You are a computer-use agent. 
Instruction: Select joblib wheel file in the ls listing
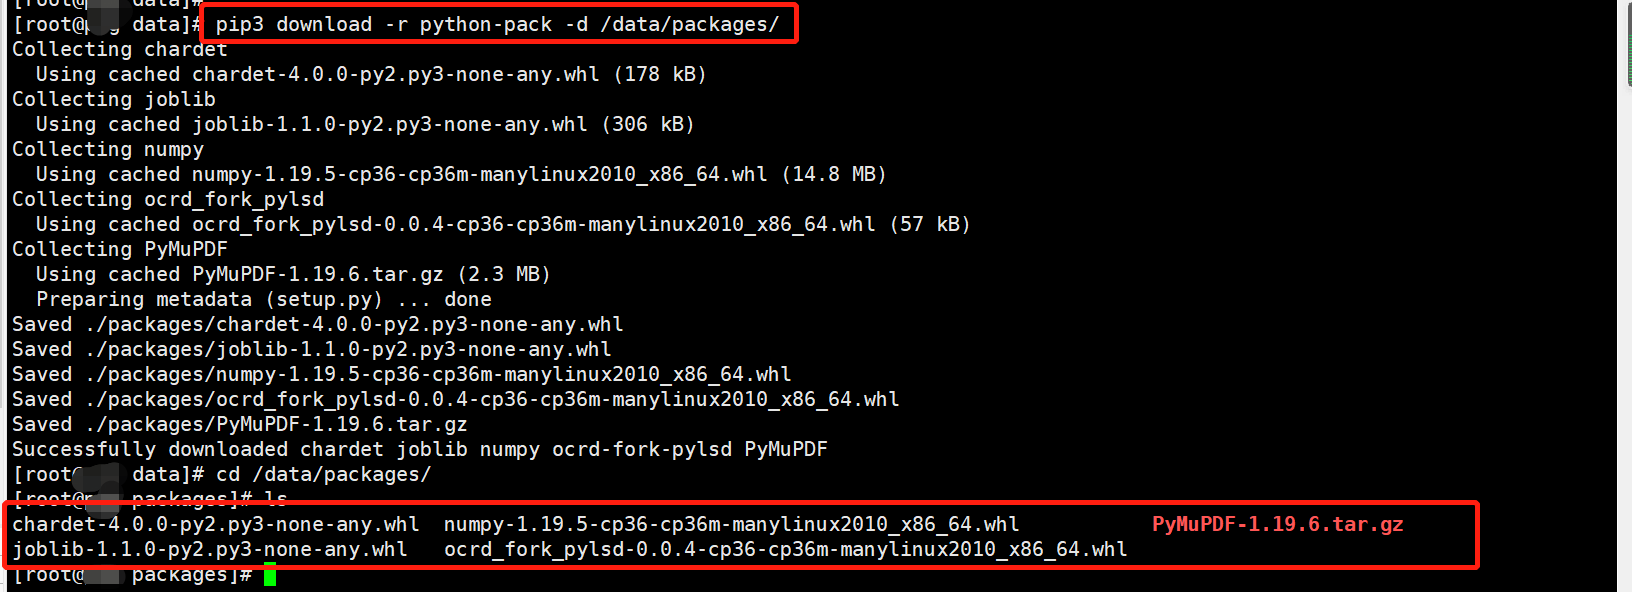pyautogui.click(x=209, y=549)
